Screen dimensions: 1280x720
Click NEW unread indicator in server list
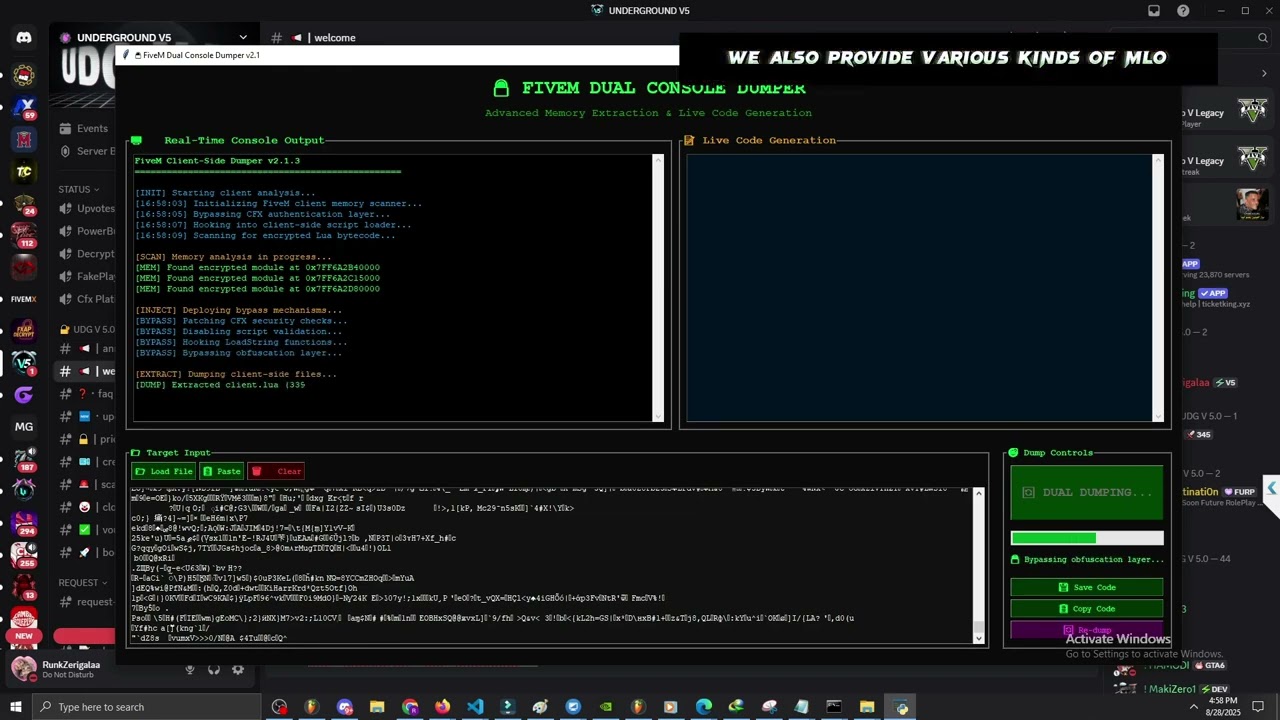pos(24,636)
